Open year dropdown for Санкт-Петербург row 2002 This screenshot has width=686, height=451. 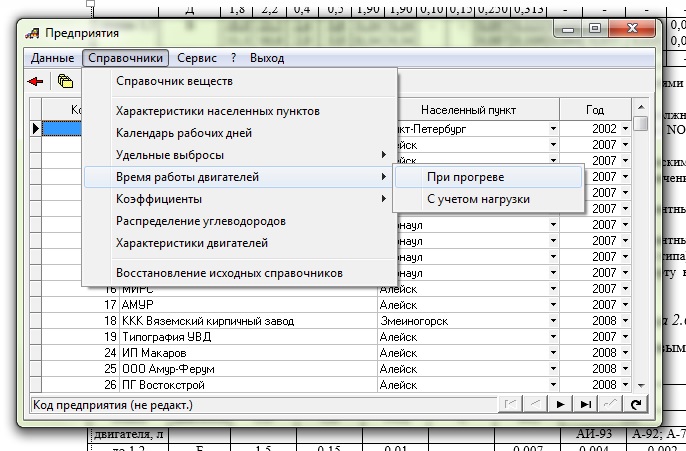[625, 129]
